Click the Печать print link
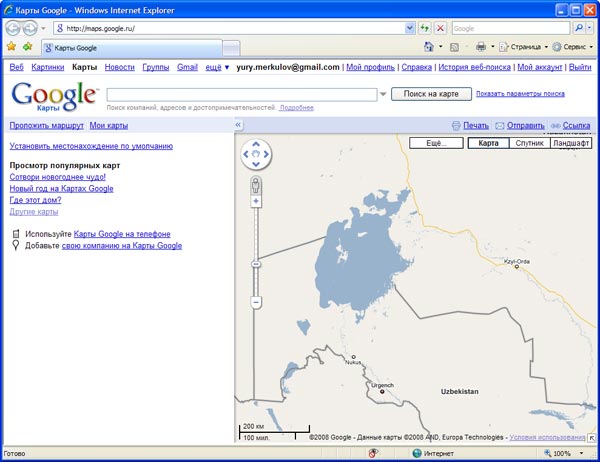Image resolution: width=600 pixels, height=462 pixels. click(x=476, y=125)
